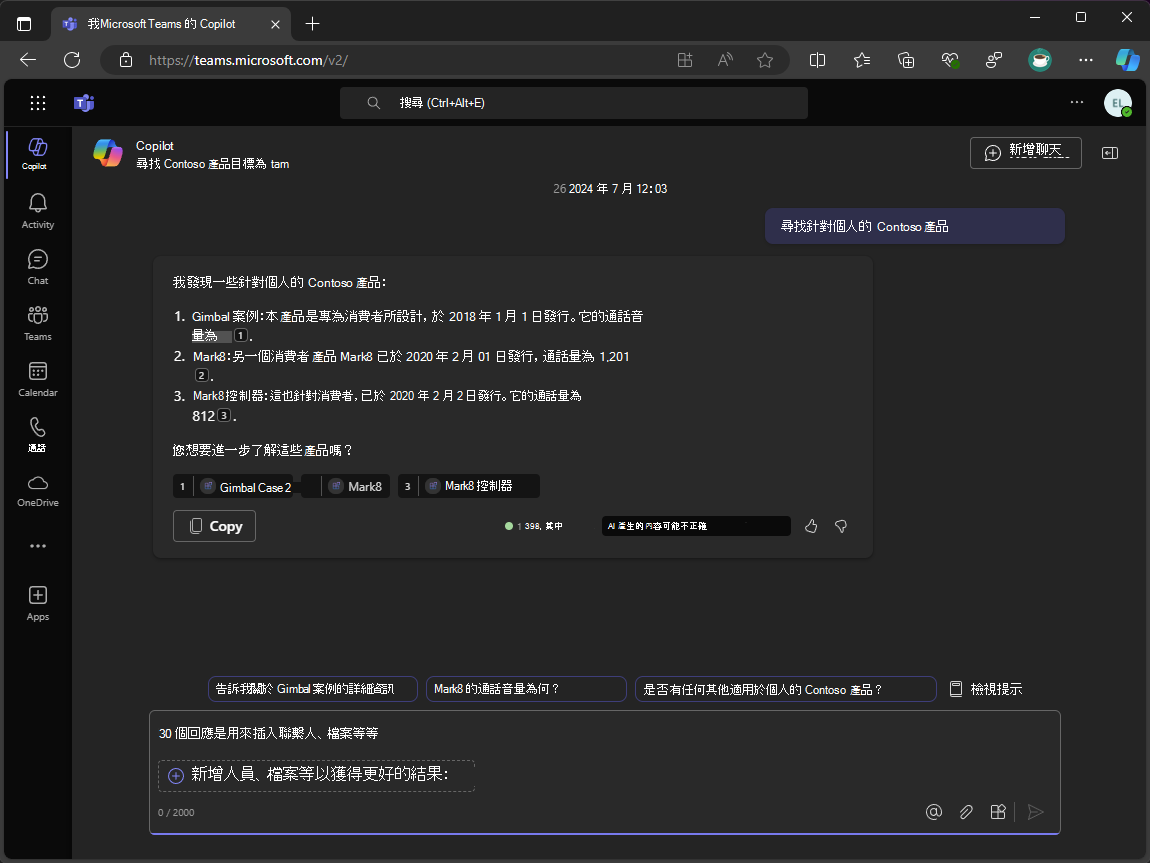The width and height of the screenshot is (1150, 863).
Task: Click citation marker 1 in Gimbal item
Action: [241, 336]
